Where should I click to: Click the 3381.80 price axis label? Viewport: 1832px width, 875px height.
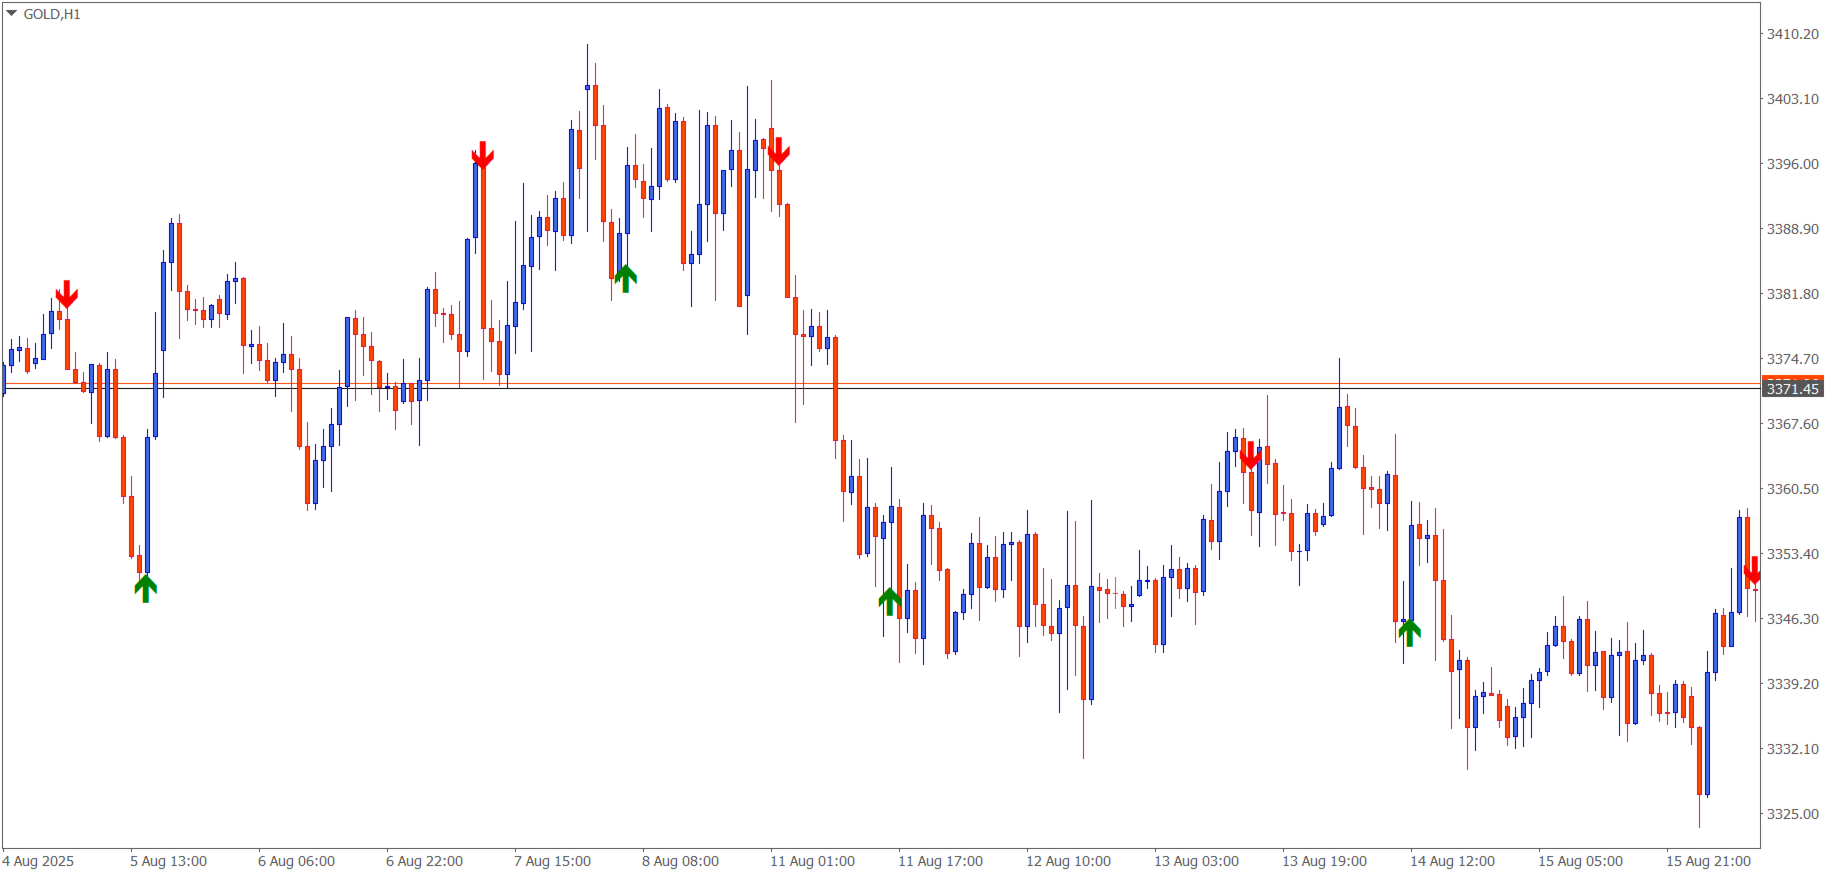1792,294
